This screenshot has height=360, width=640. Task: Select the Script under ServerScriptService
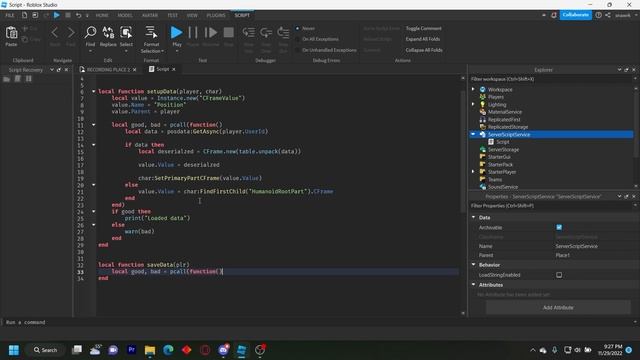click(502, 142)
